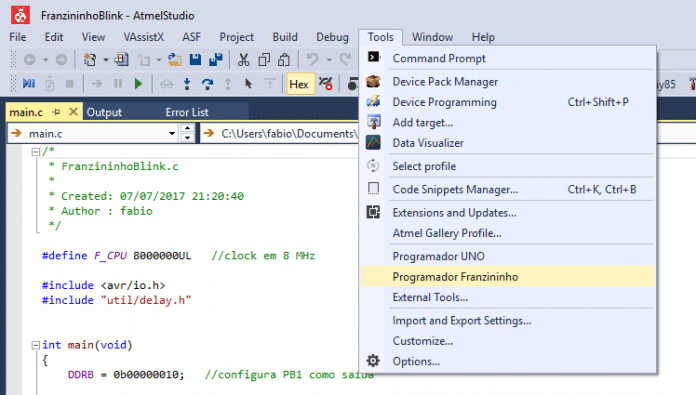This screenshot has height=395, width=696.
Task: Click the Paste clipboard icon
Action: 284,59
